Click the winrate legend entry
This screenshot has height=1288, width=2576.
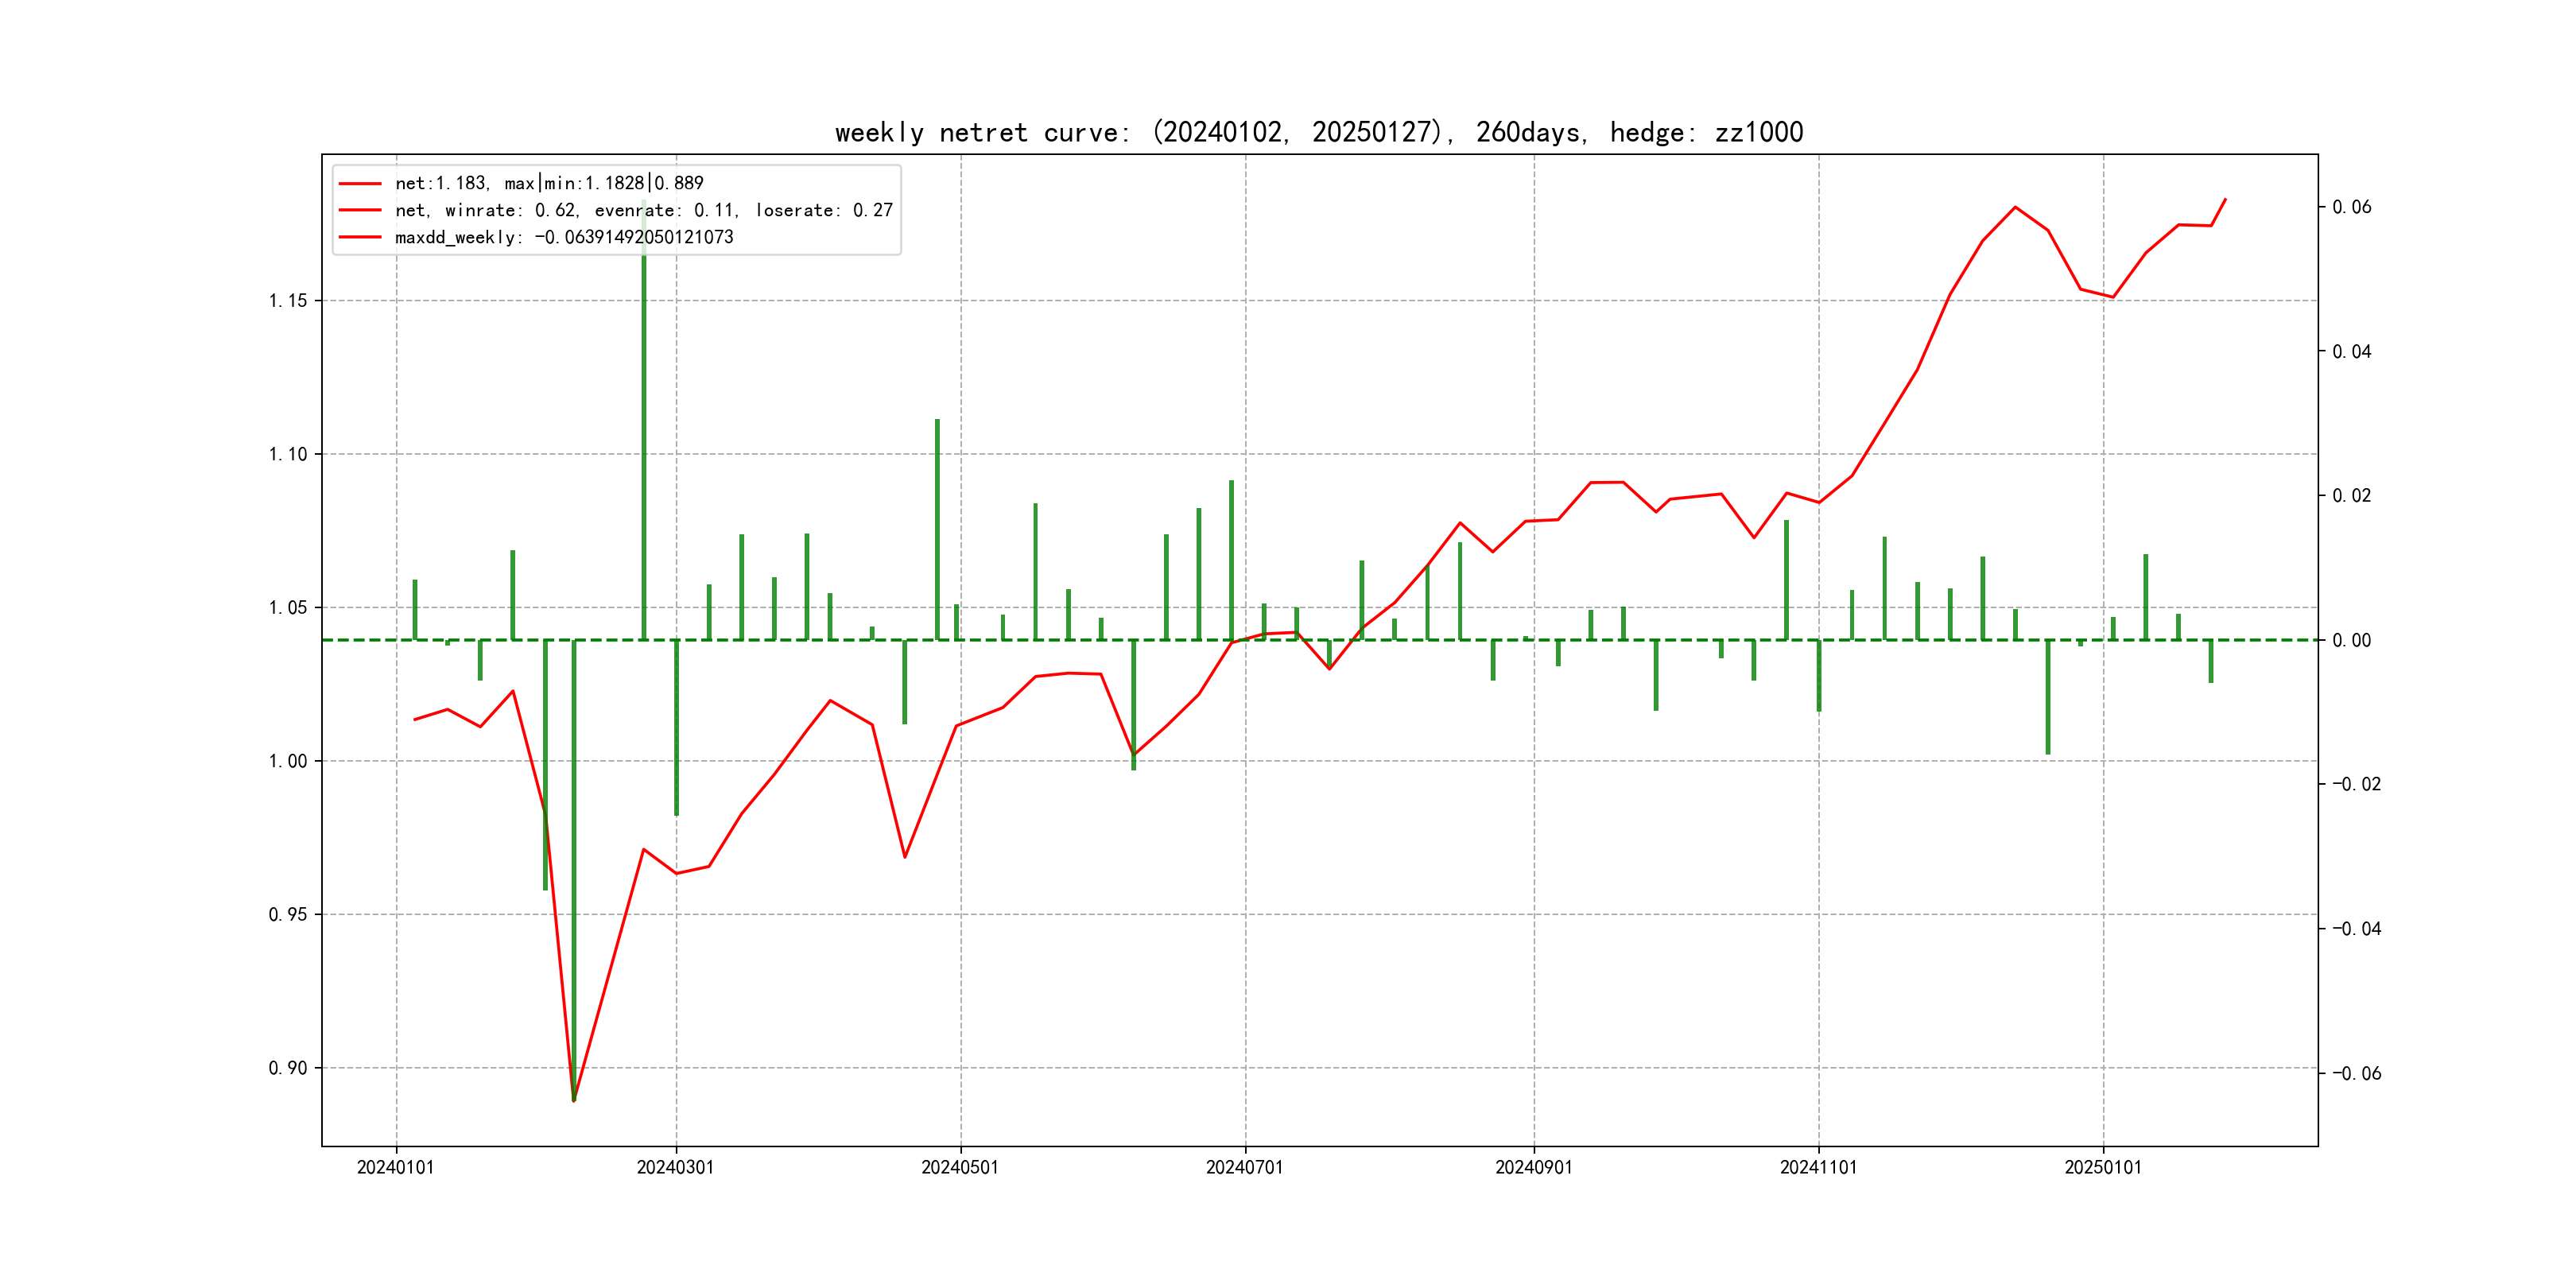tap(643, 210)
